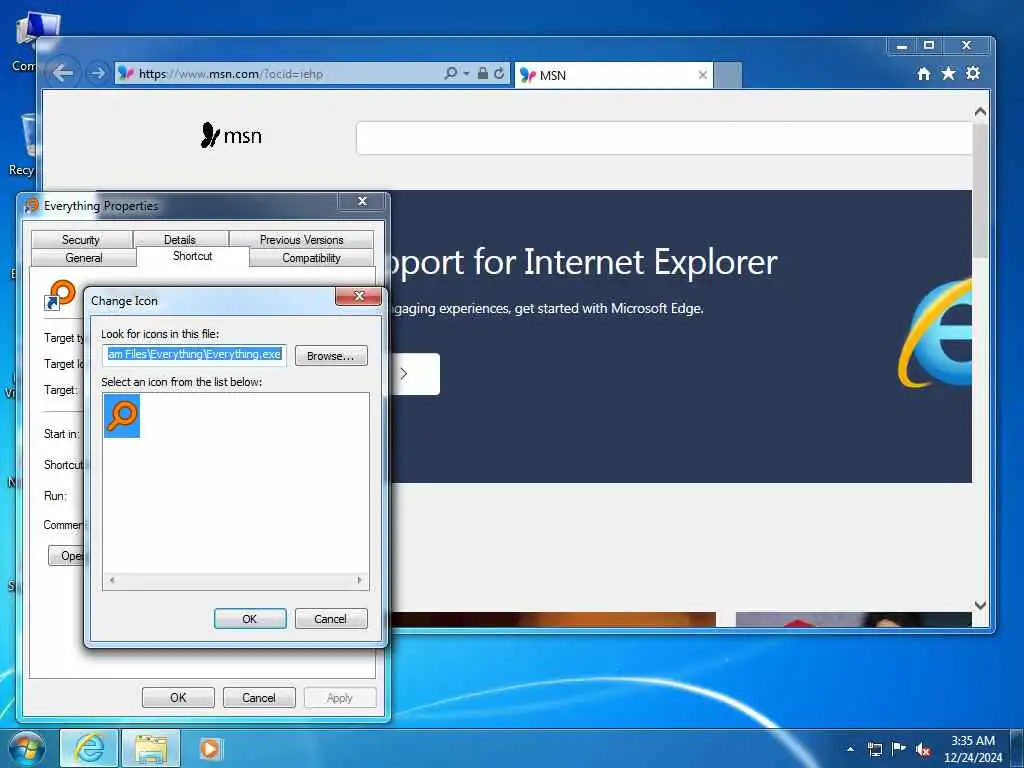Image resolution: width=1024 pixels, height=768 pixels.
Task: Open Previous Versions tab
Action: pos(302,240)
